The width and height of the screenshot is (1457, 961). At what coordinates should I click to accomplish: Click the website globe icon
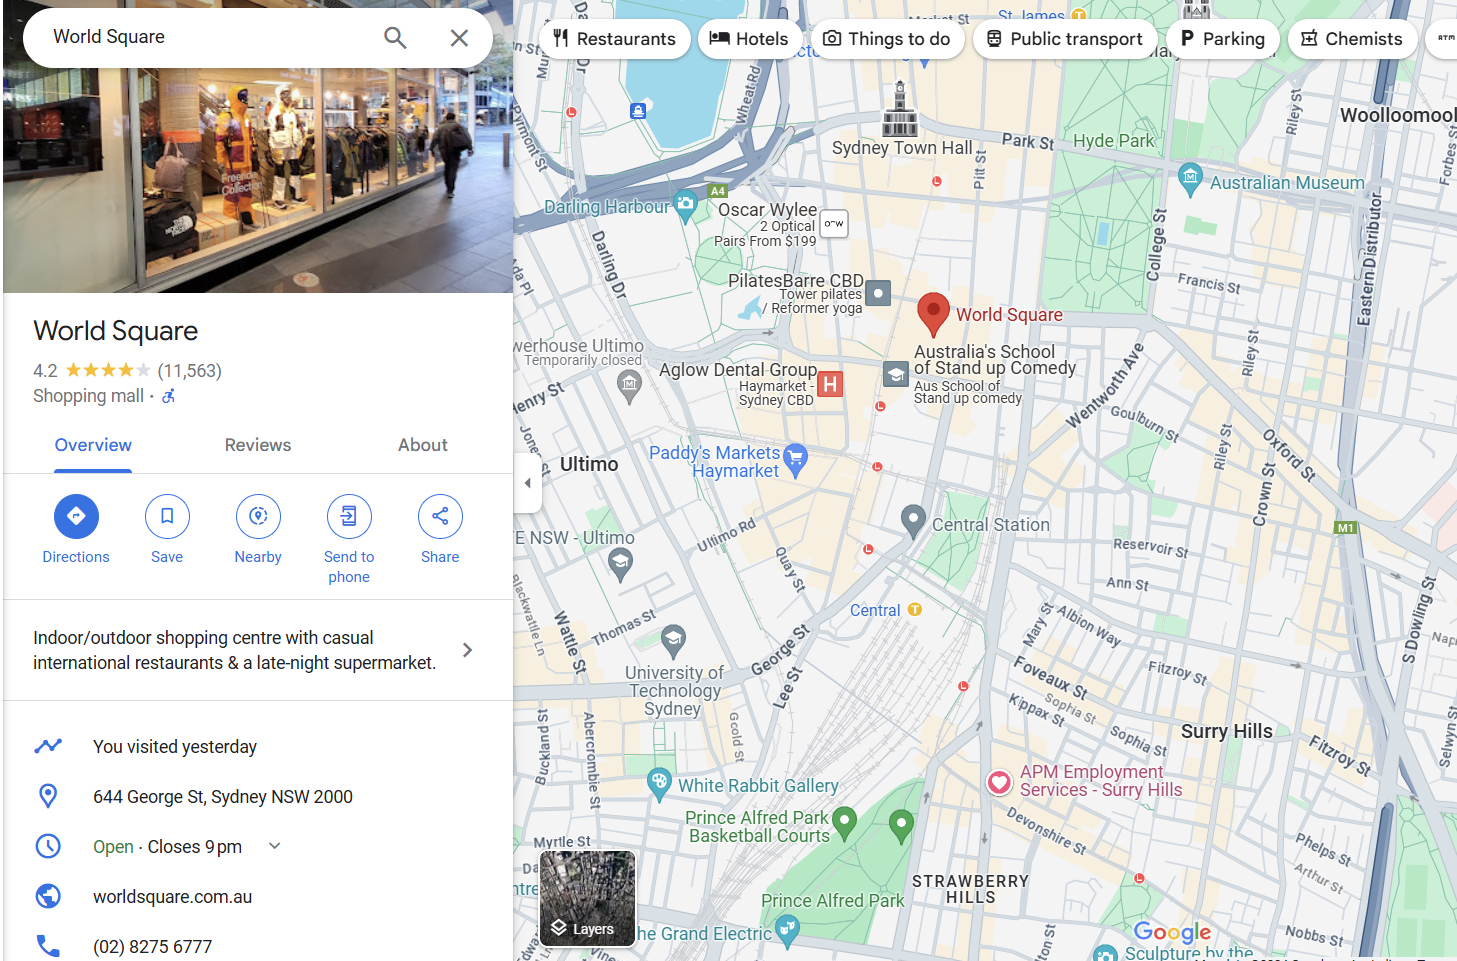tap(48, 896)
